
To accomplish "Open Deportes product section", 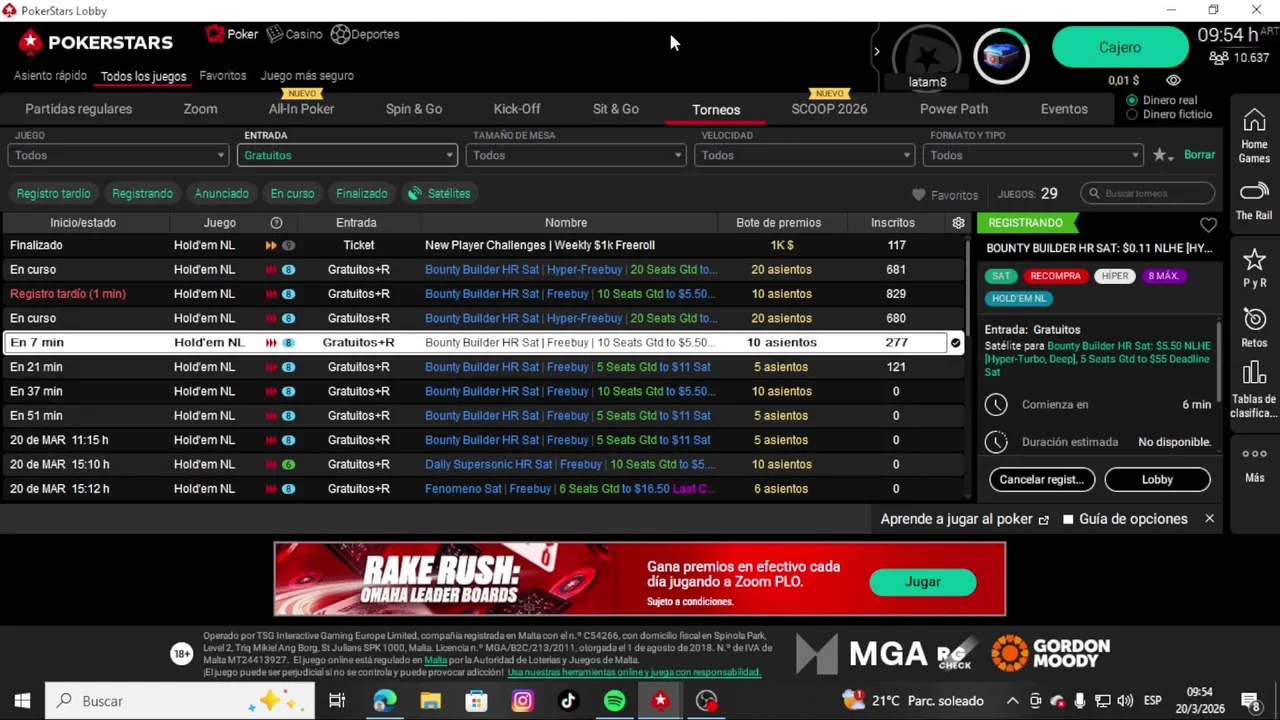I will (x=365, y=34).
